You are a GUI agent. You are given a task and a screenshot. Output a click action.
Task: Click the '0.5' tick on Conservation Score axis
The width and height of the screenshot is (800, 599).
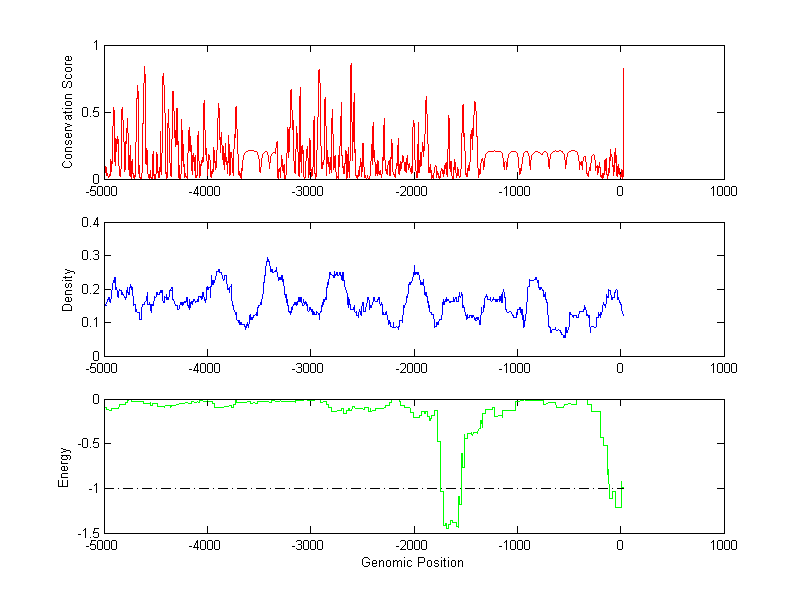pos(89,112)
